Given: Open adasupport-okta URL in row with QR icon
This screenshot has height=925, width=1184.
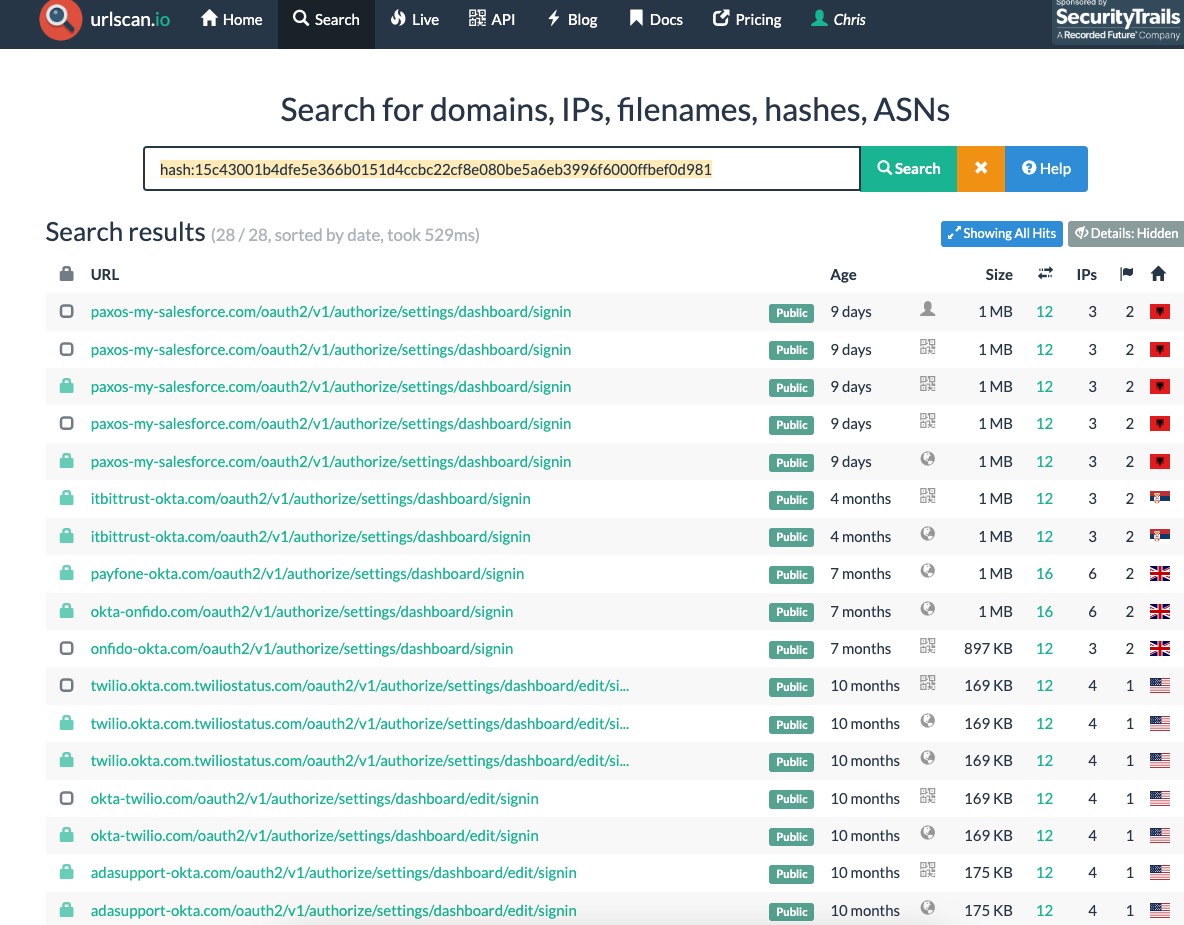Looking at the screenshot, I should pos(333,872).
